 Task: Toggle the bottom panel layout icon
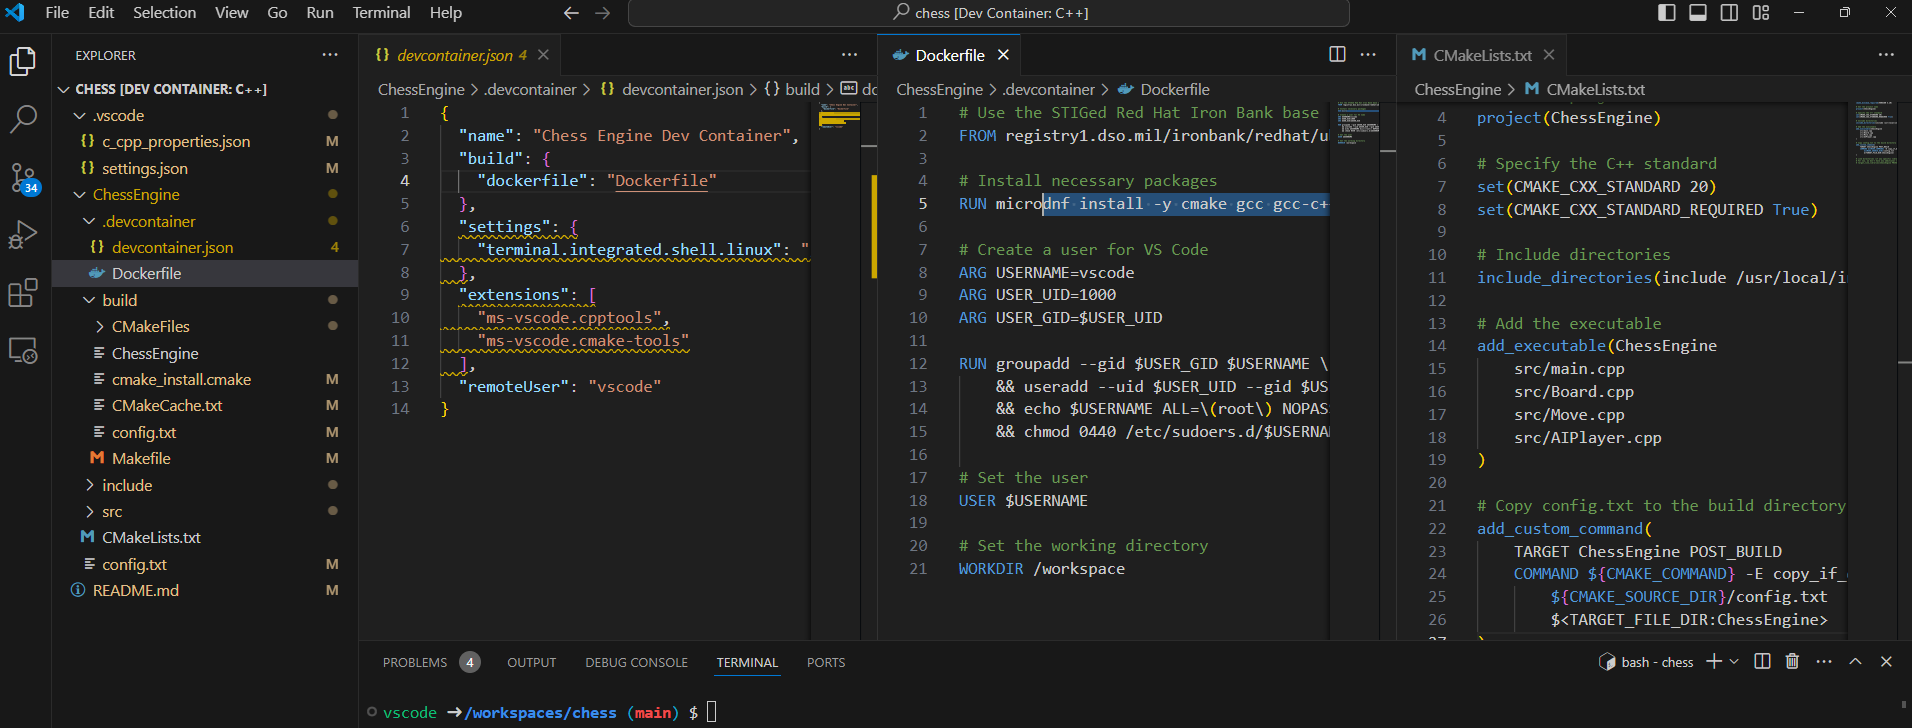tap(1698, 13)
